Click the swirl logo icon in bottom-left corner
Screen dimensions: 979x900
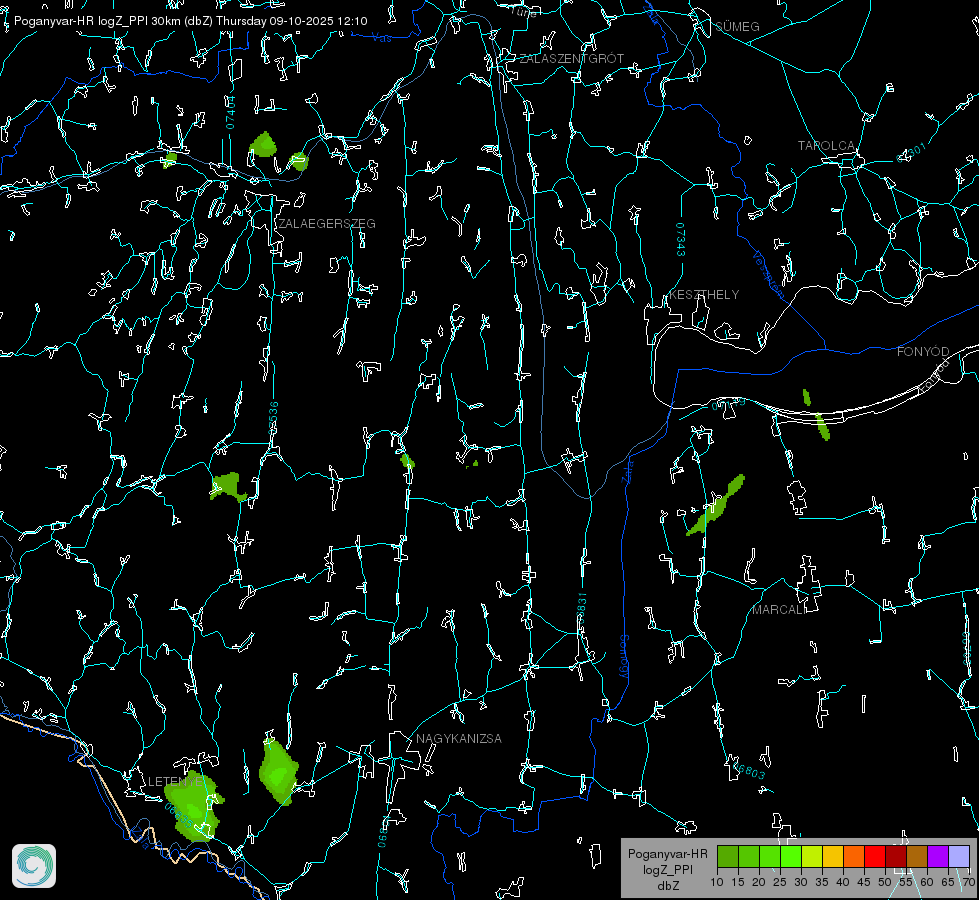tap(34, 866)
